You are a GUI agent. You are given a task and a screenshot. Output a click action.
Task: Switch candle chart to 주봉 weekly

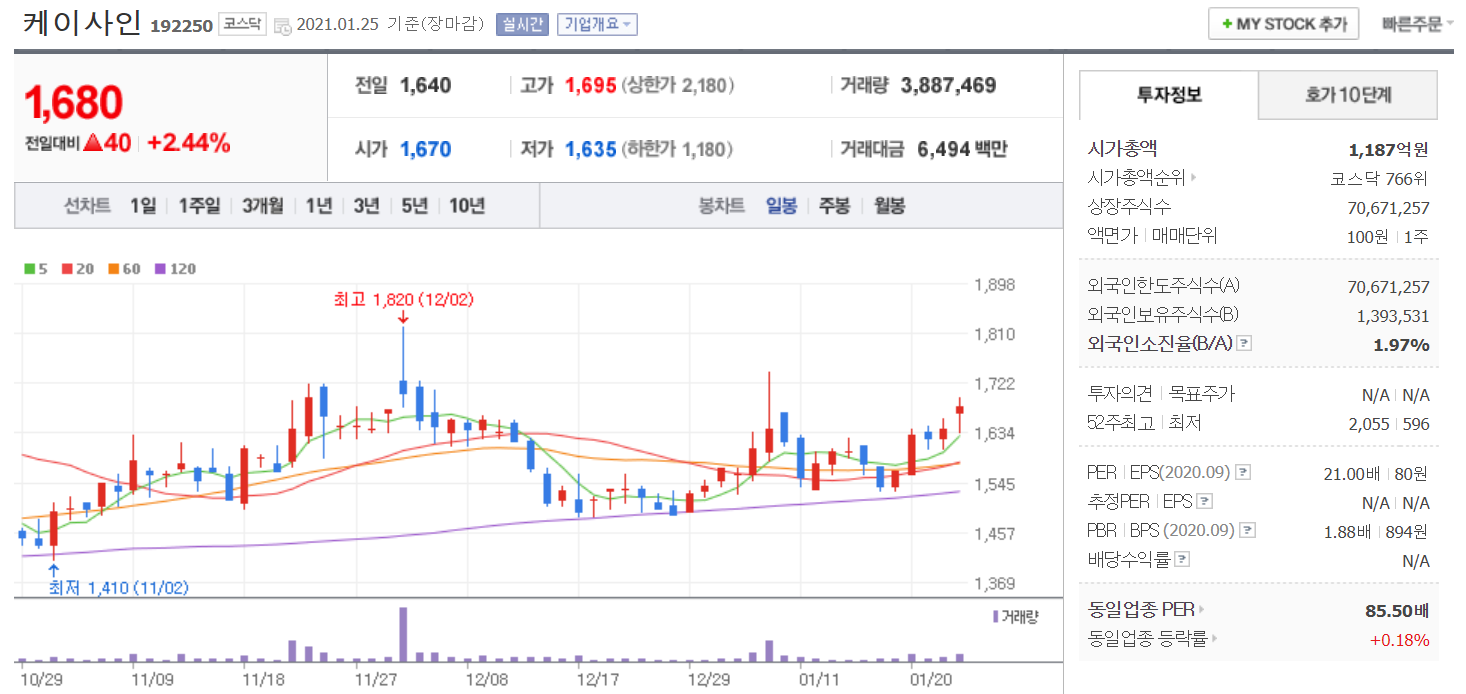(834, 206)
